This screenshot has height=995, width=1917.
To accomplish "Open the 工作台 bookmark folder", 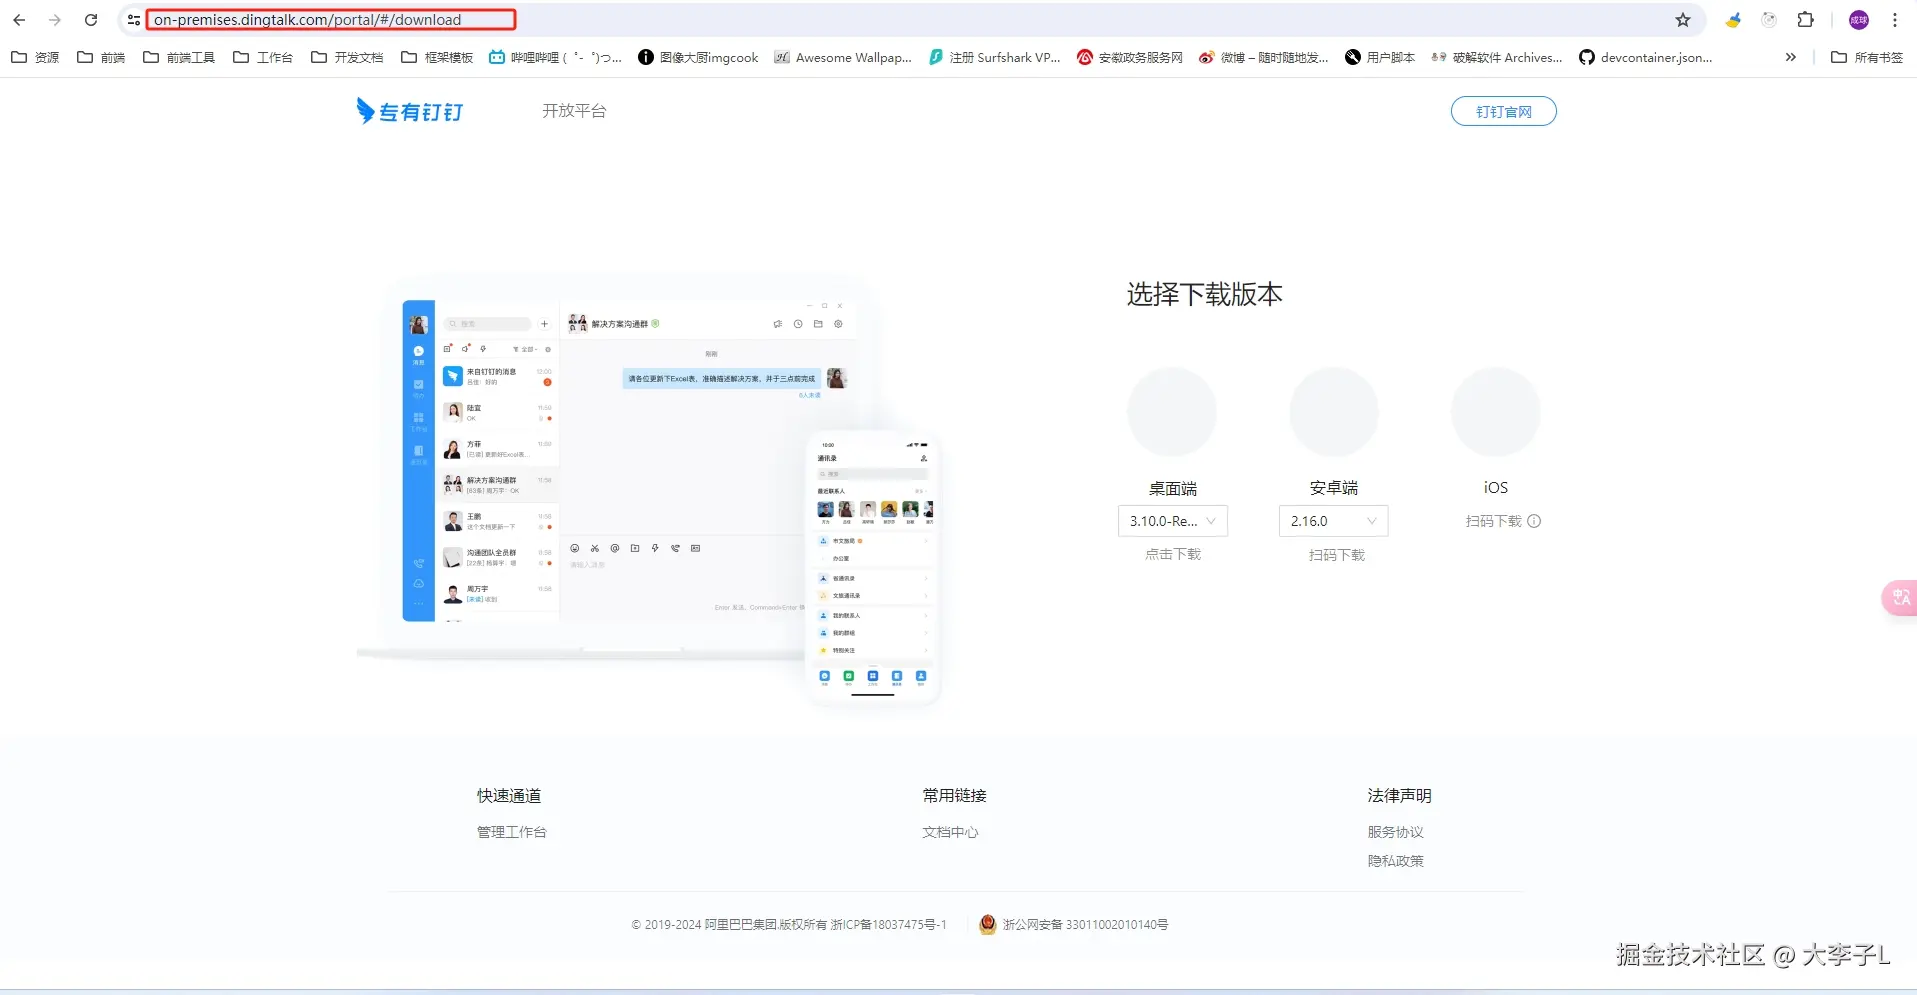I will [x=263, y=58].
